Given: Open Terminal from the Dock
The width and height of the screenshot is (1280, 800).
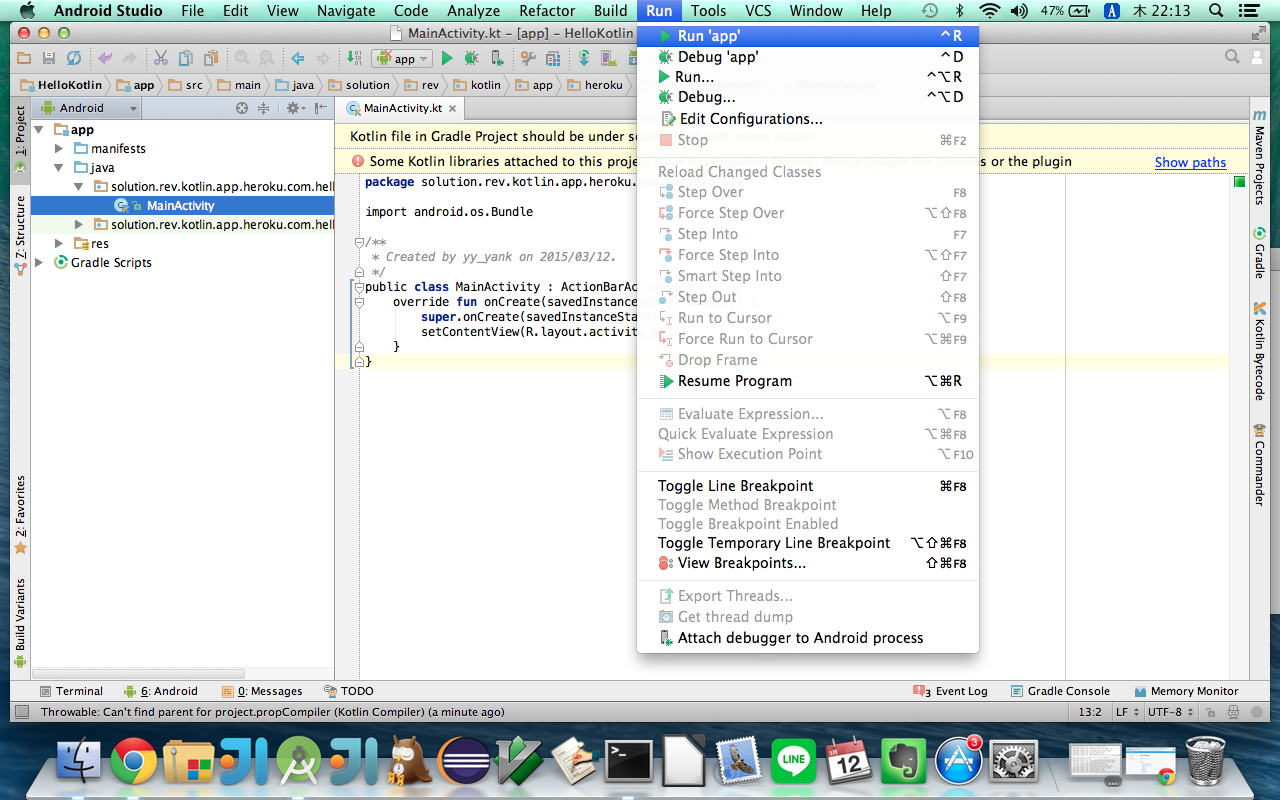Looking at the screenshot, I should 630,761.
